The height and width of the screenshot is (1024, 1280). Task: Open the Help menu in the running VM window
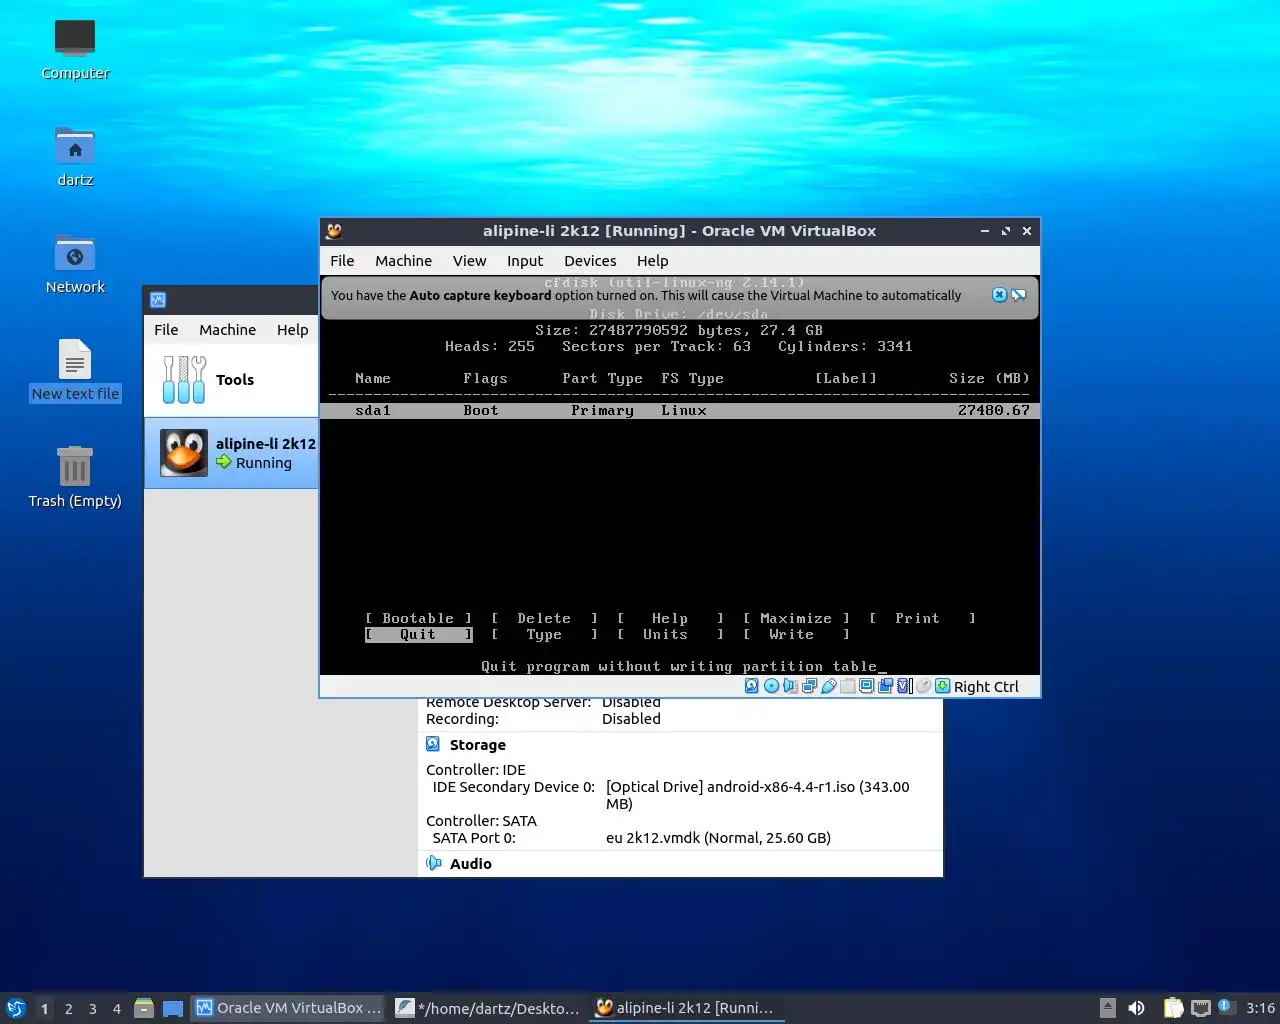[652, 261]
